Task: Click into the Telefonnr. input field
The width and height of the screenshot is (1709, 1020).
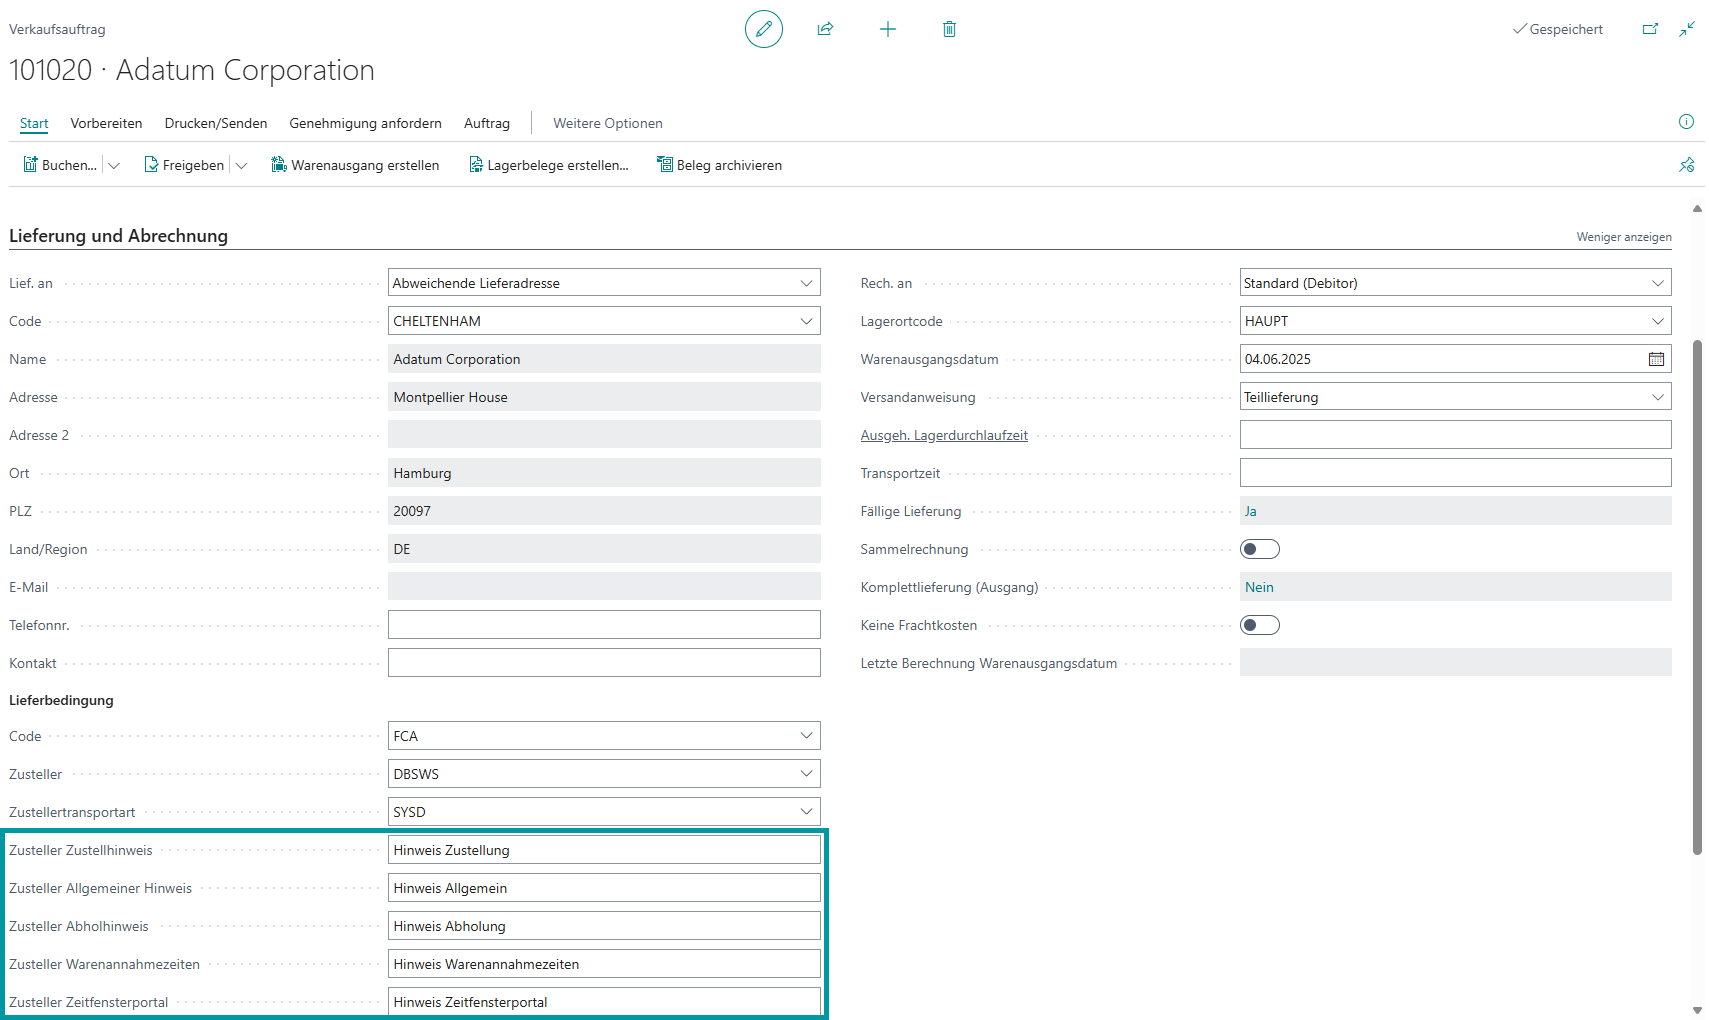Action: tap(604, 625)
